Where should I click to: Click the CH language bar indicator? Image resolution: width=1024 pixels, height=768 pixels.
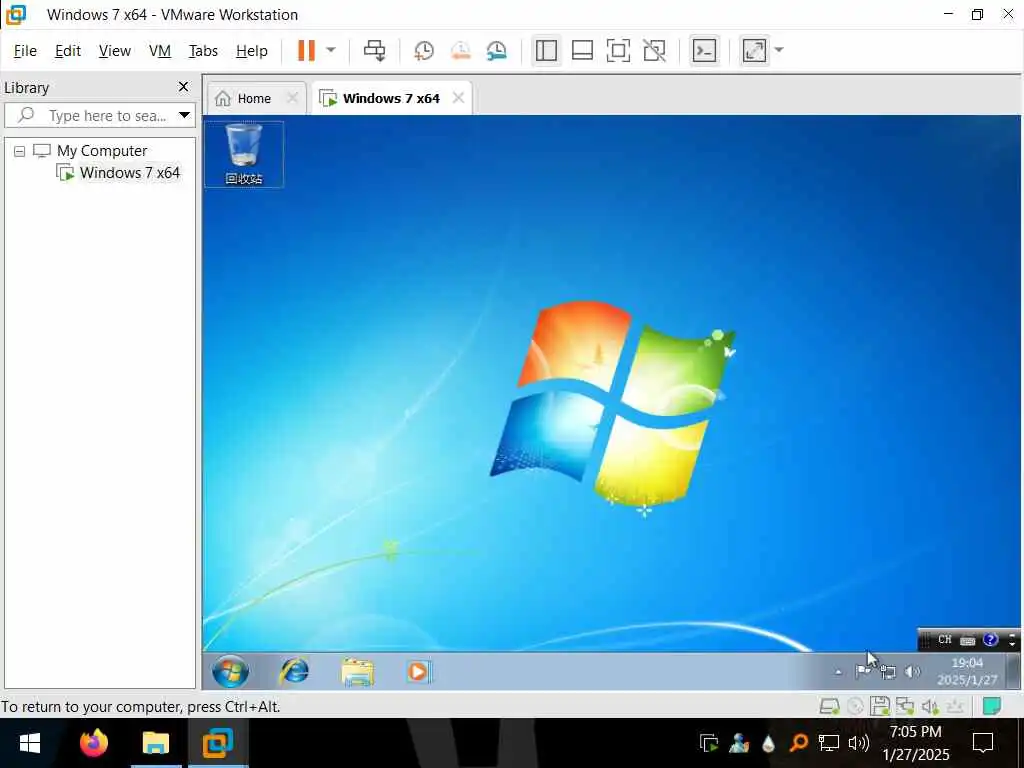(944, 640)
